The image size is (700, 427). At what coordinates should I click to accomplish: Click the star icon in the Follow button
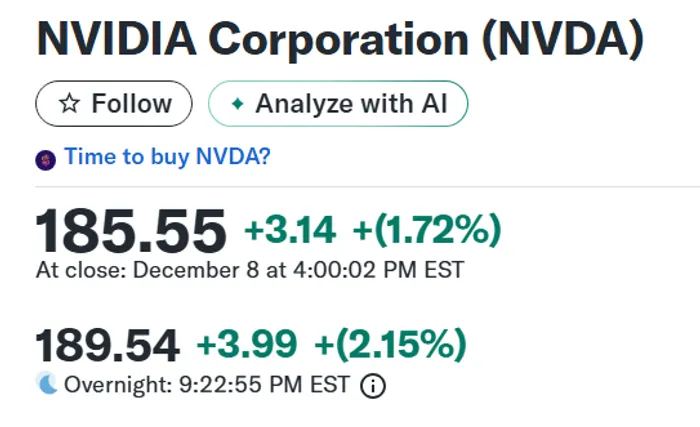pos(68,104)
